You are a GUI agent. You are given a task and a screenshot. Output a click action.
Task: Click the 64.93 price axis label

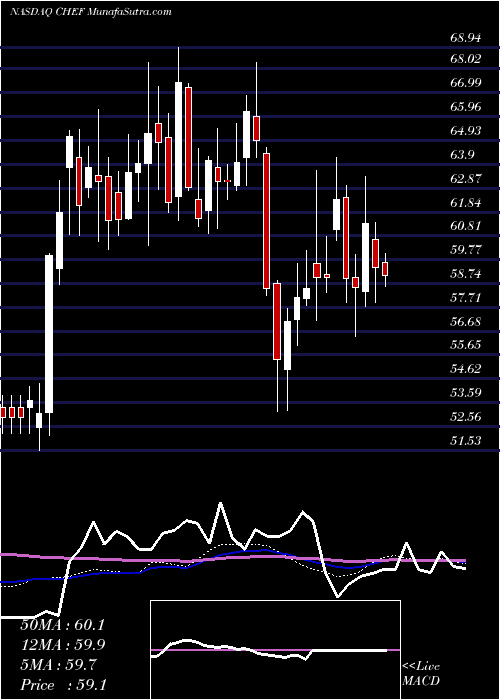point(466,131)
